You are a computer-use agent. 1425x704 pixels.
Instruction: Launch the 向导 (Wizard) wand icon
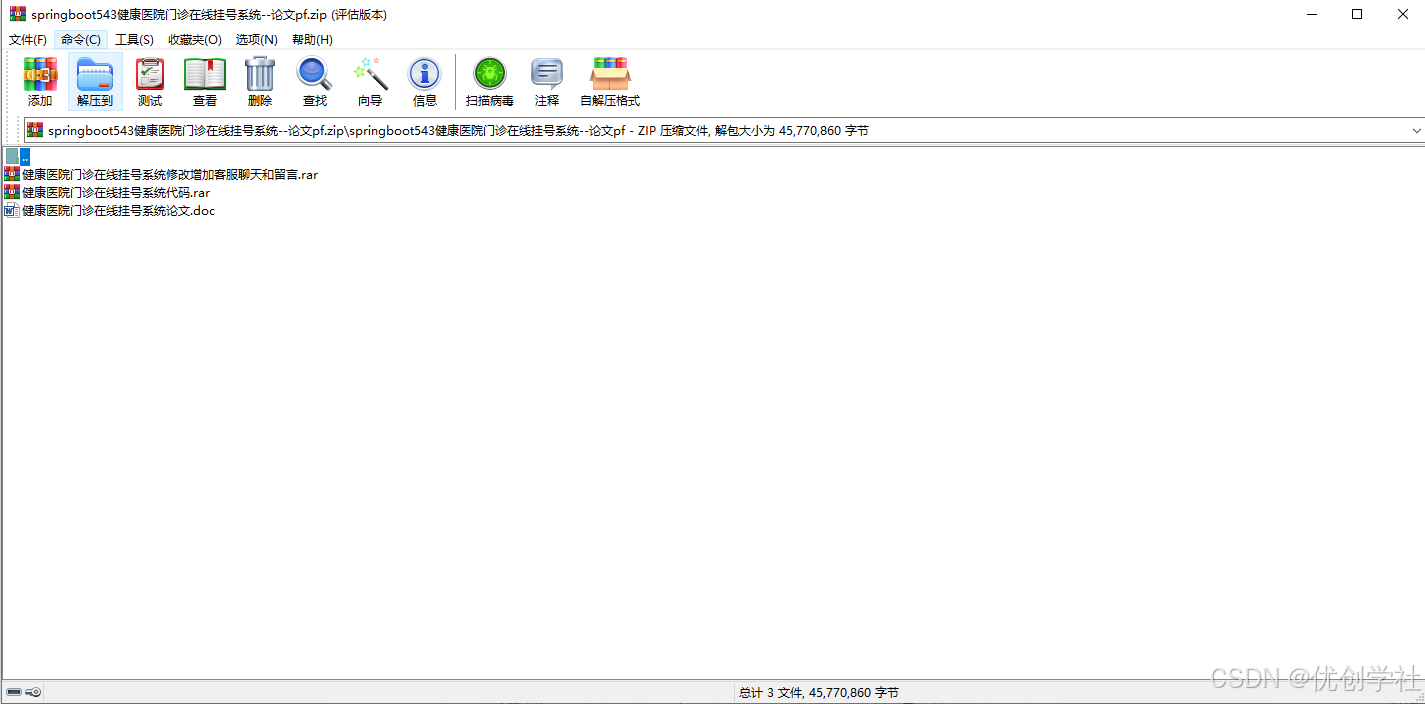click(370, 81)
